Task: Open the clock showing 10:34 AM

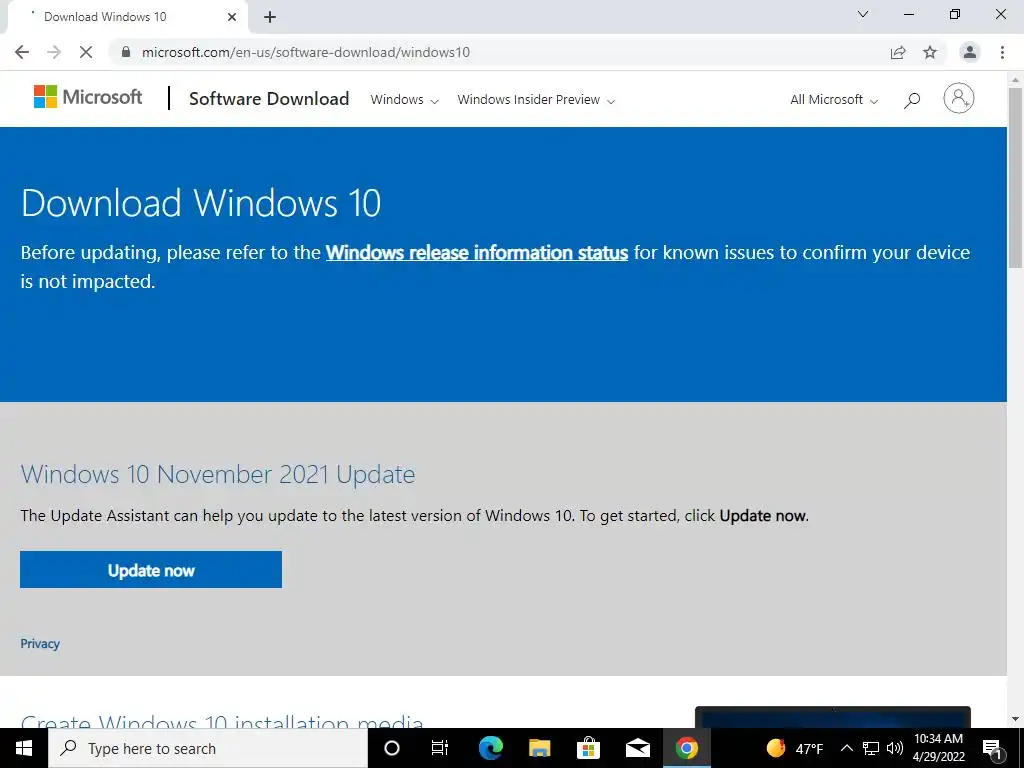Action: point(938,748)
